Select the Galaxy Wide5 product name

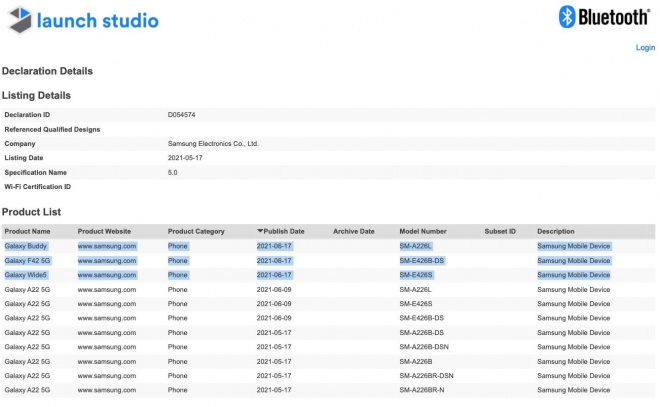(26, 275)
